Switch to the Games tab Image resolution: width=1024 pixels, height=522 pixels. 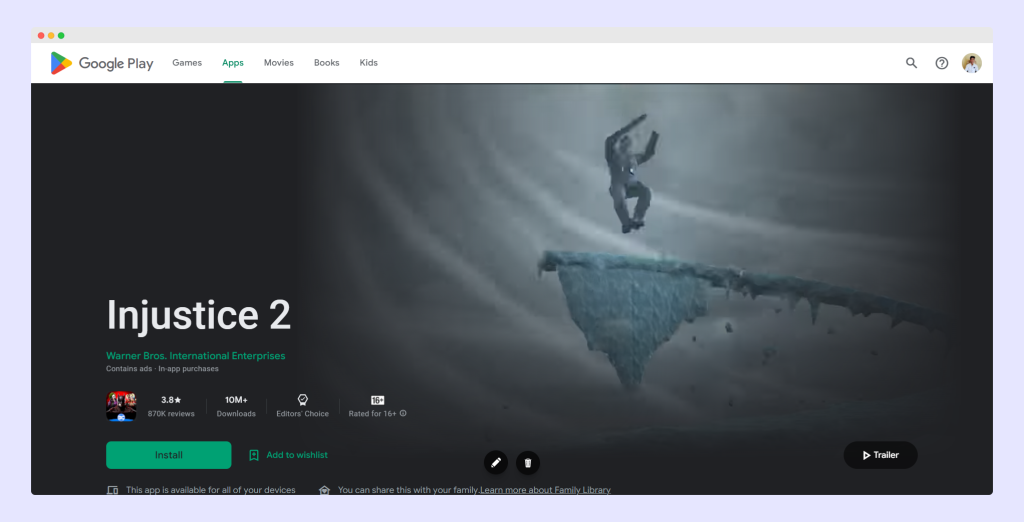point(187,63)
